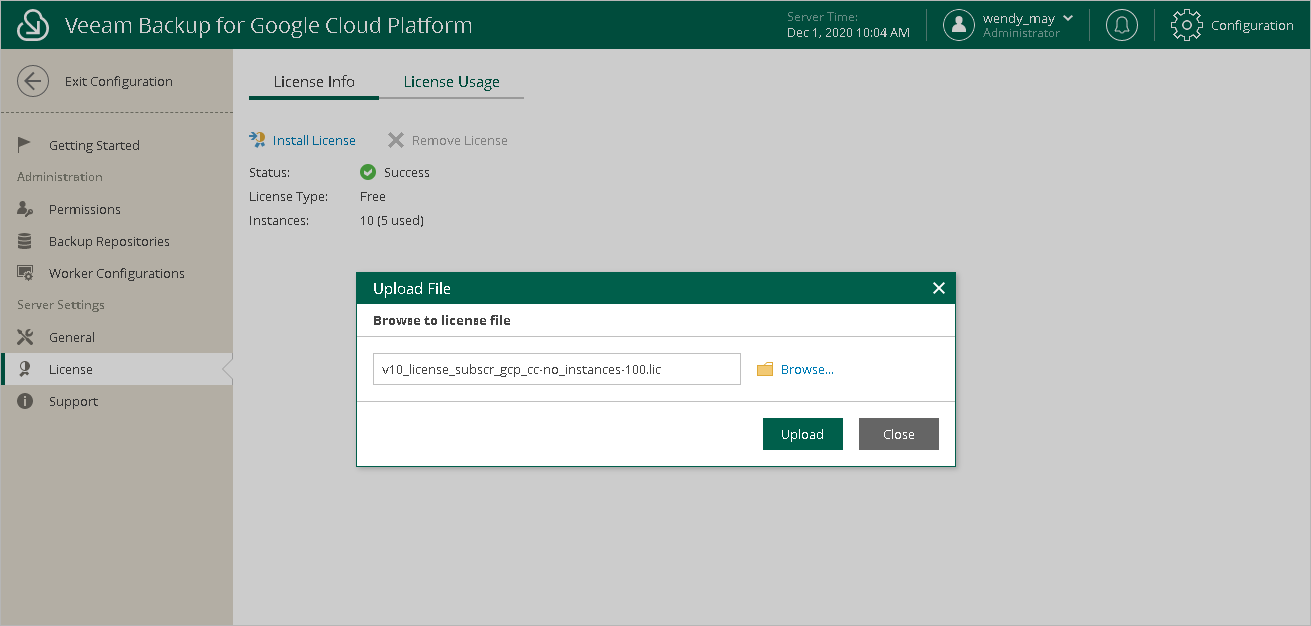Click Exit Configuration text
The image size is (1311, 626).
[119, 81]
